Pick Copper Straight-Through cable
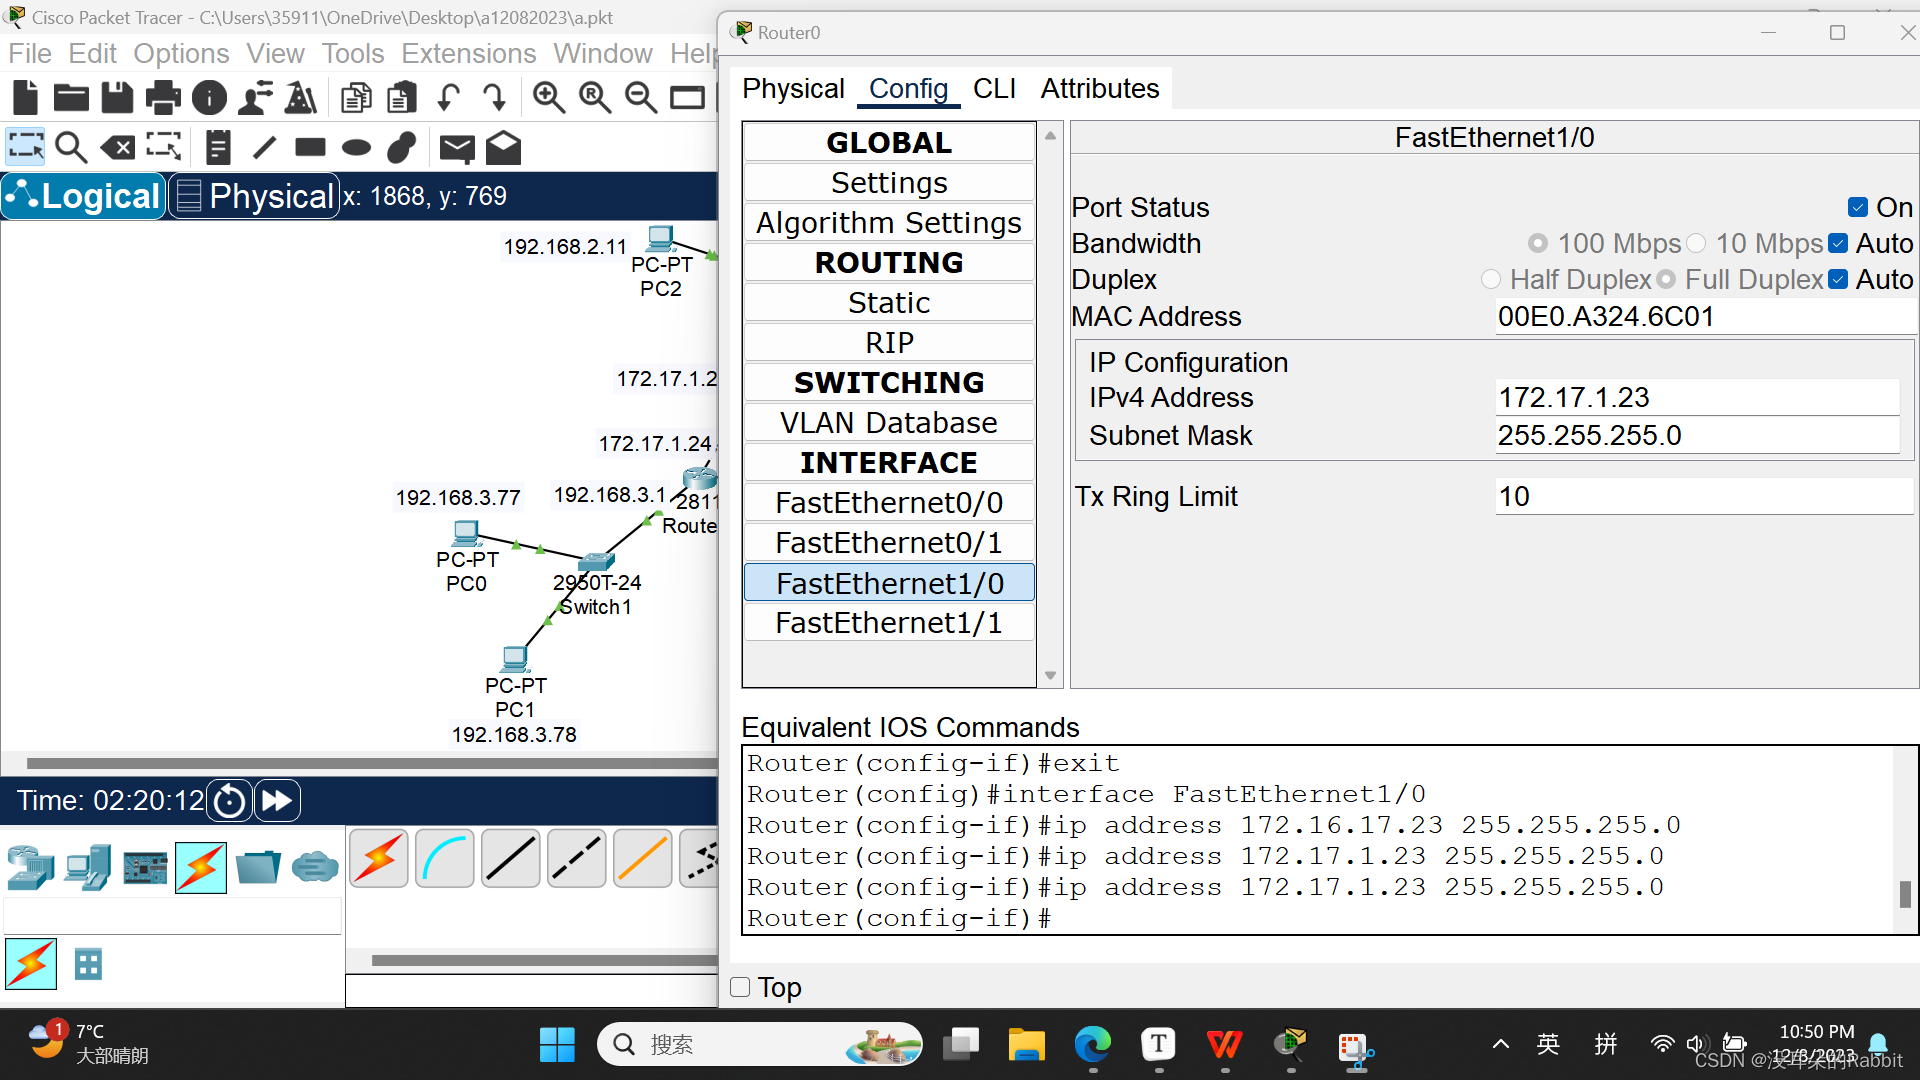The image size is (1920, 1080). tap(511, 859)
